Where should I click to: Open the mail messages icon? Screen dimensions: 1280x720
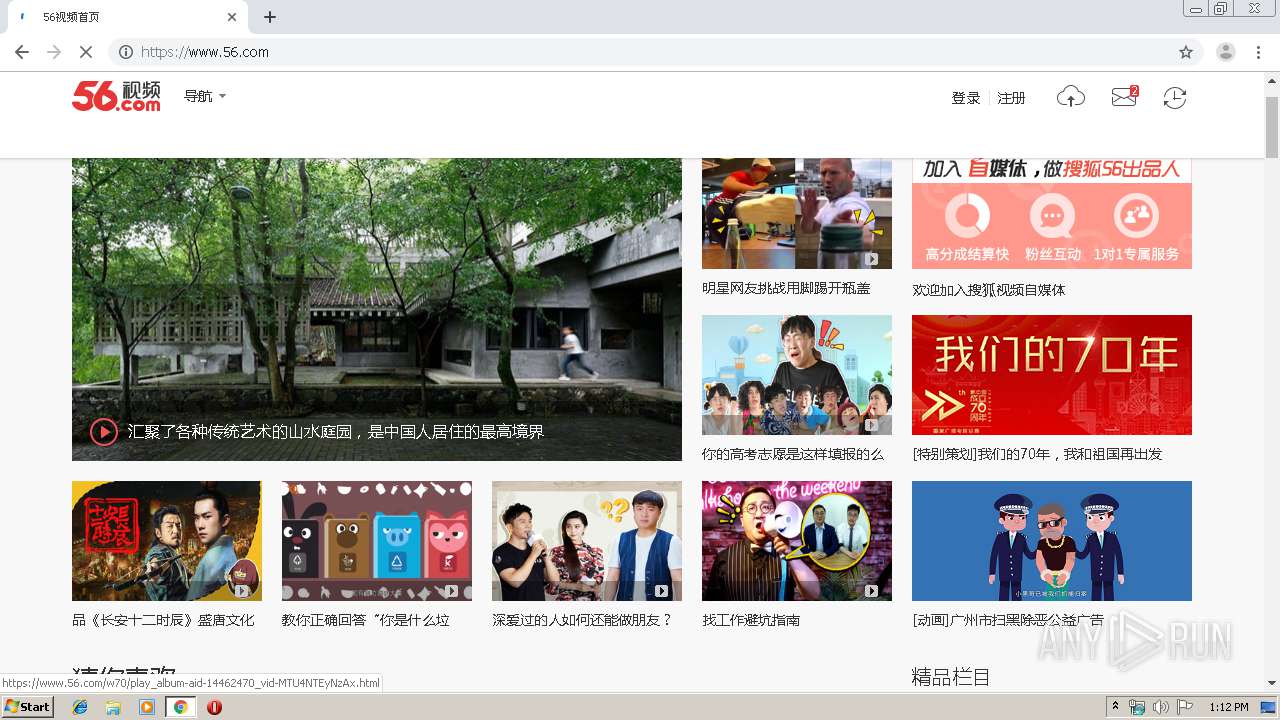(1124, 97)
